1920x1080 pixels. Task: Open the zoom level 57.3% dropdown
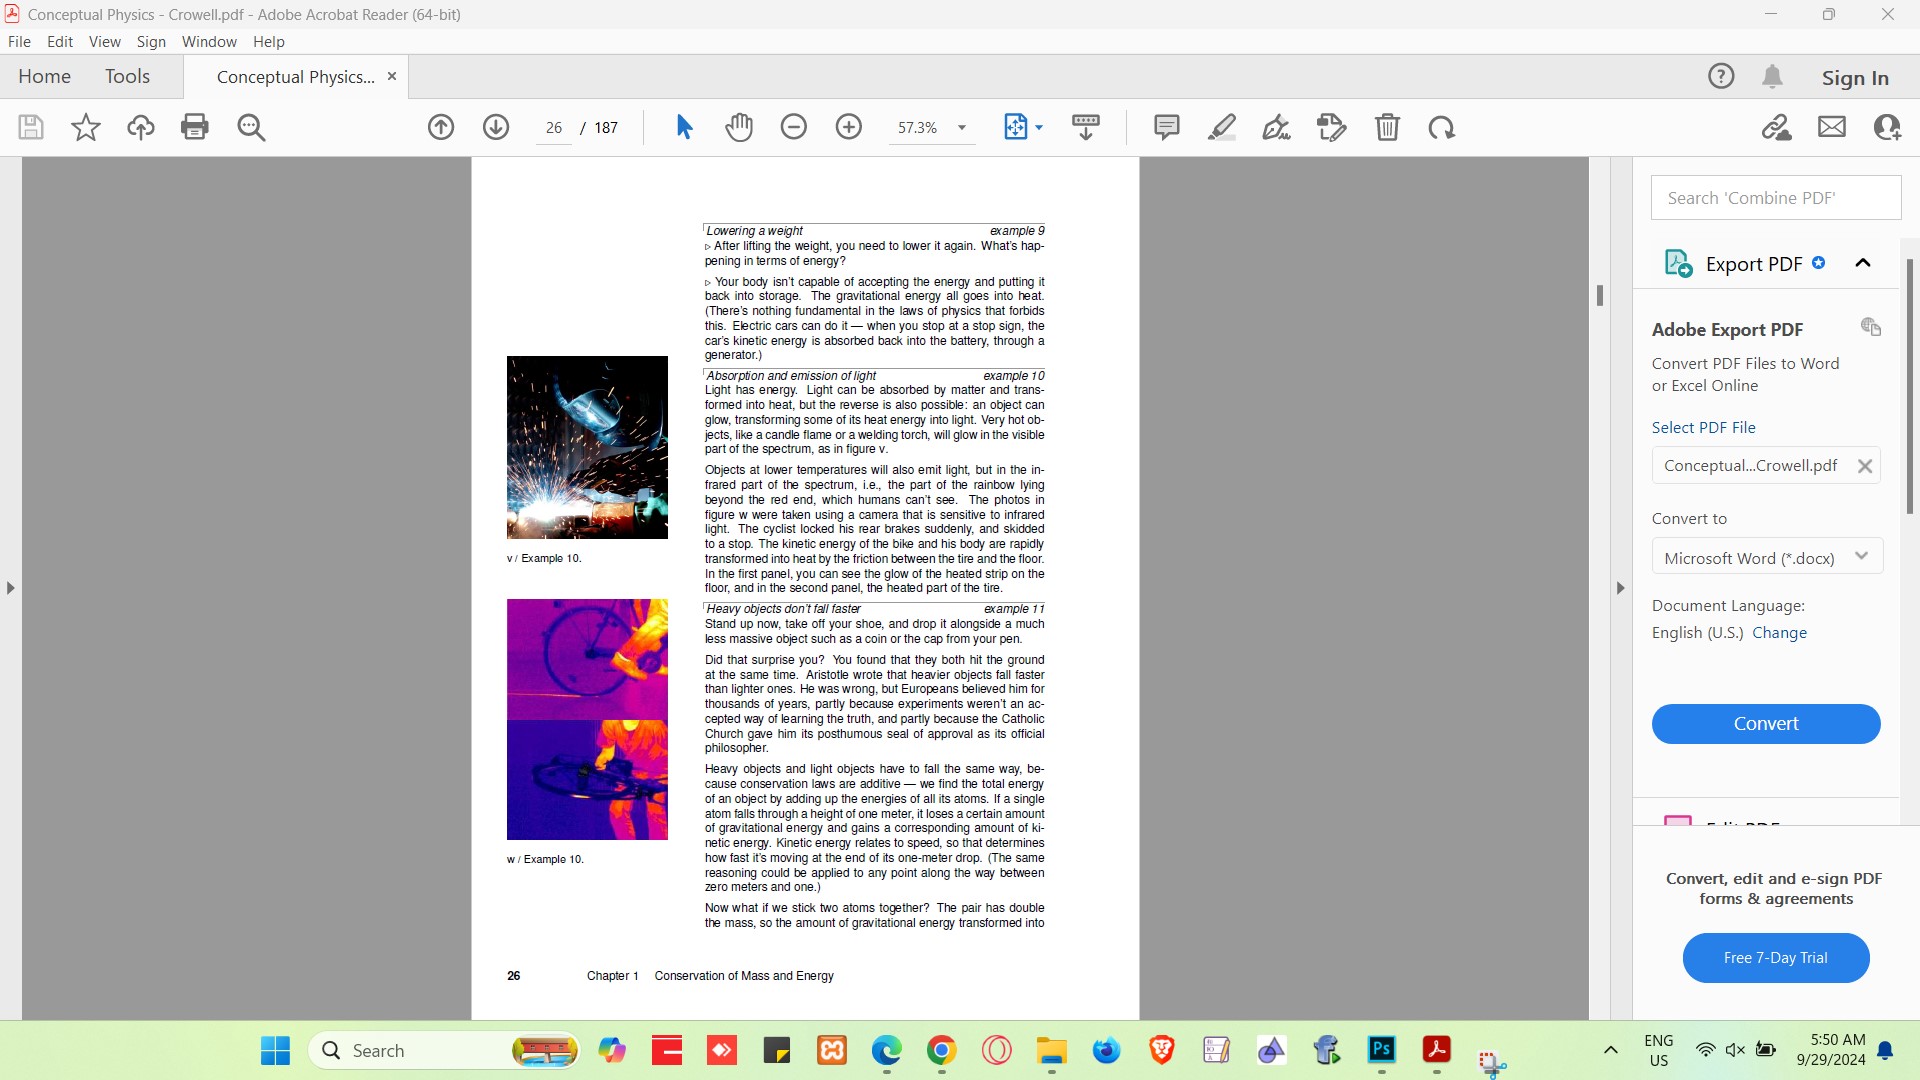(962, 128)
